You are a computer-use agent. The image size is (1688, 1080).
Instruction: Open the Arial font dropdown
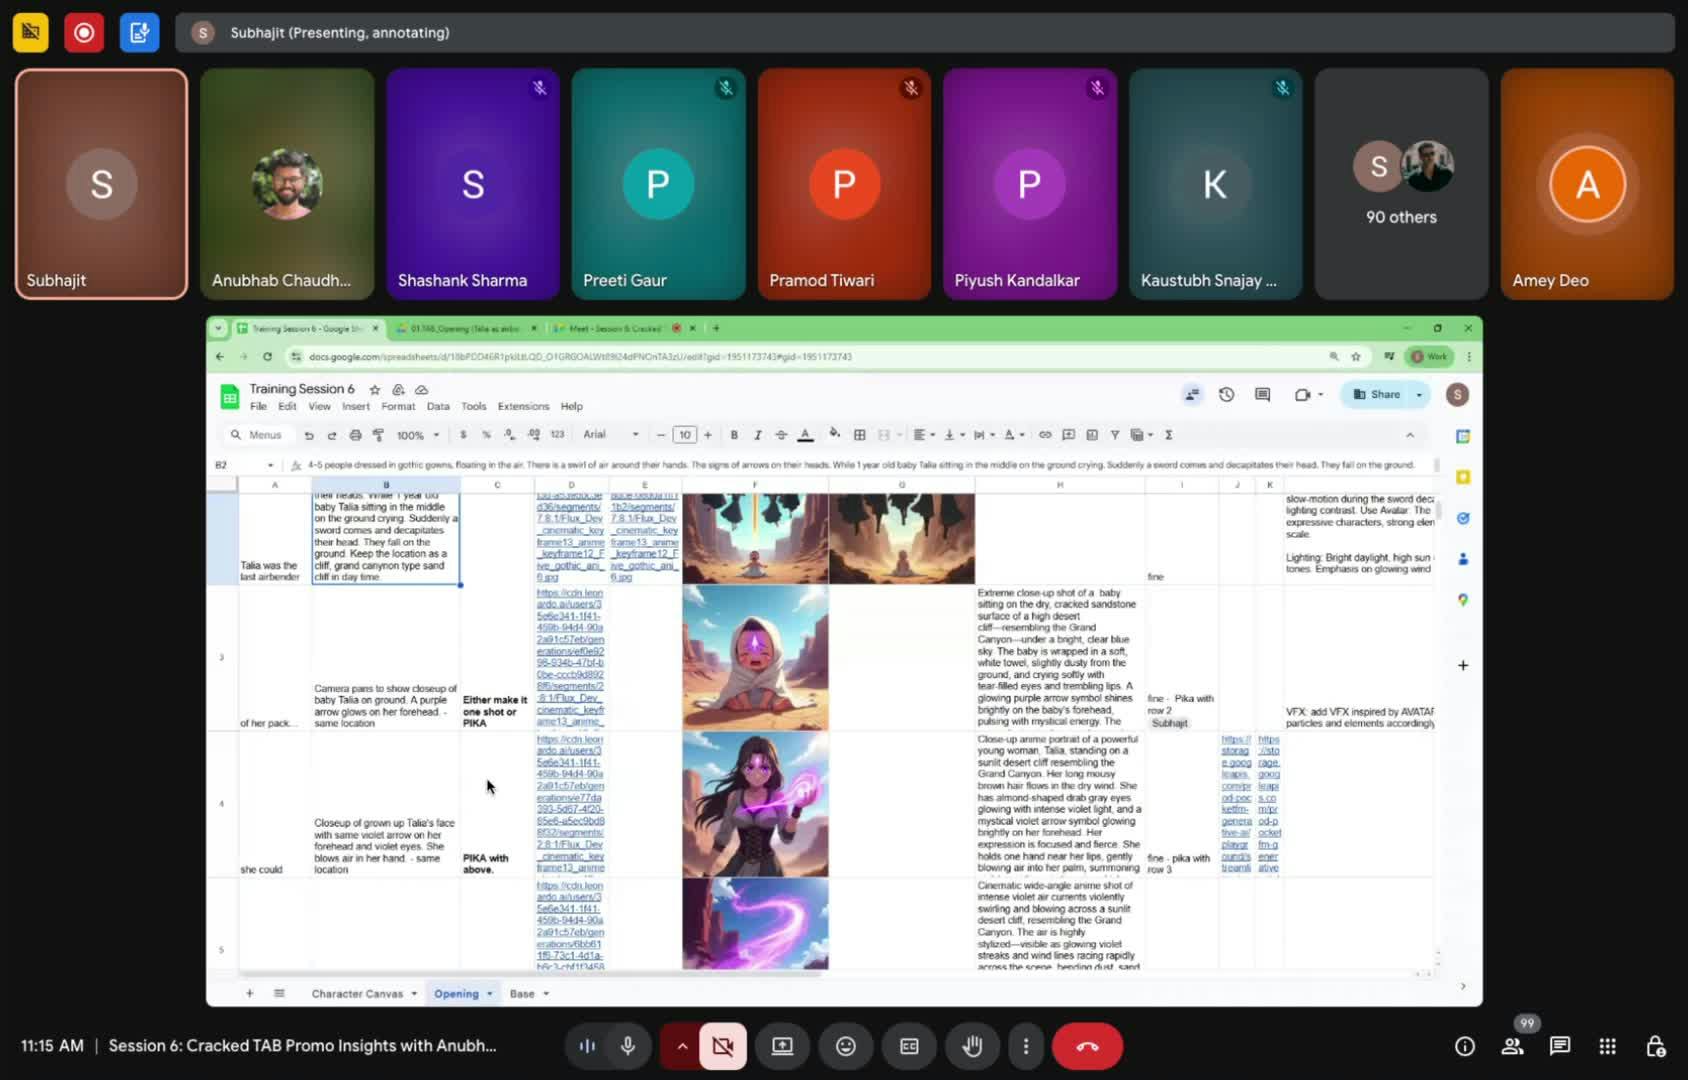[610, 435]
